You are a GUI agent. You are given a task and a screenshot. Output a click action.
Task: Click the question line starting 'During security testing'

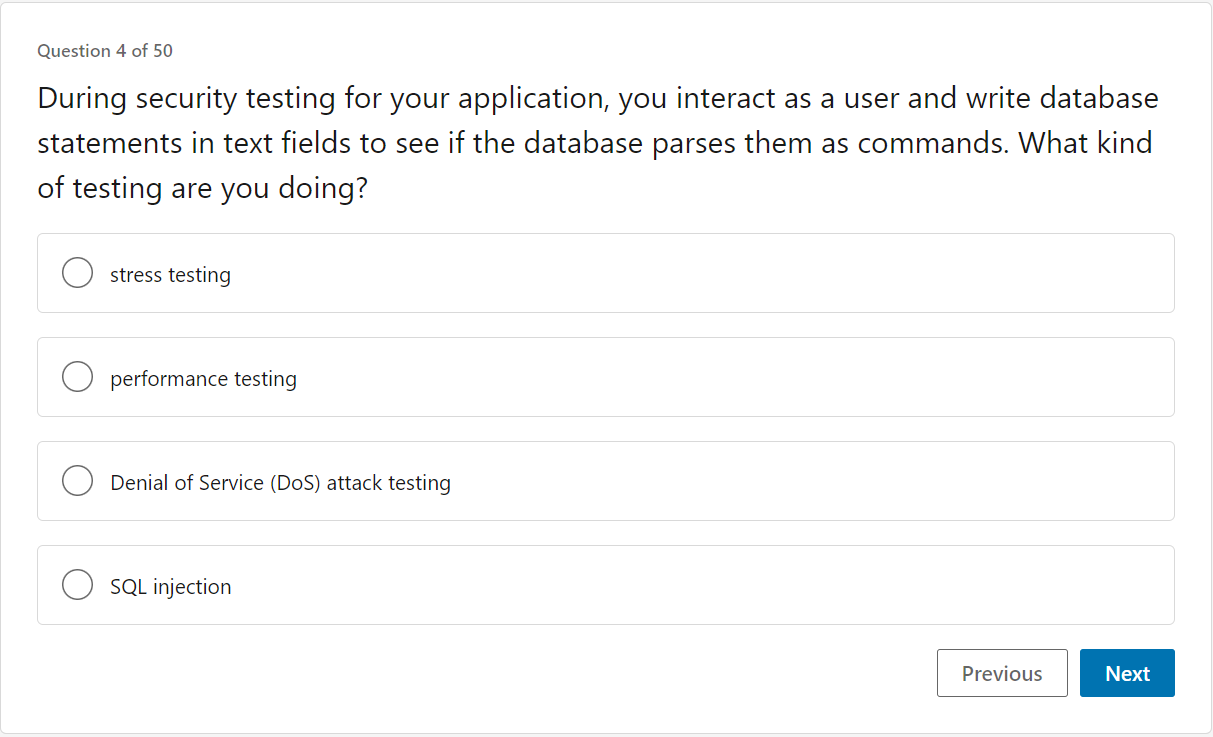click(x=597, y=99)
